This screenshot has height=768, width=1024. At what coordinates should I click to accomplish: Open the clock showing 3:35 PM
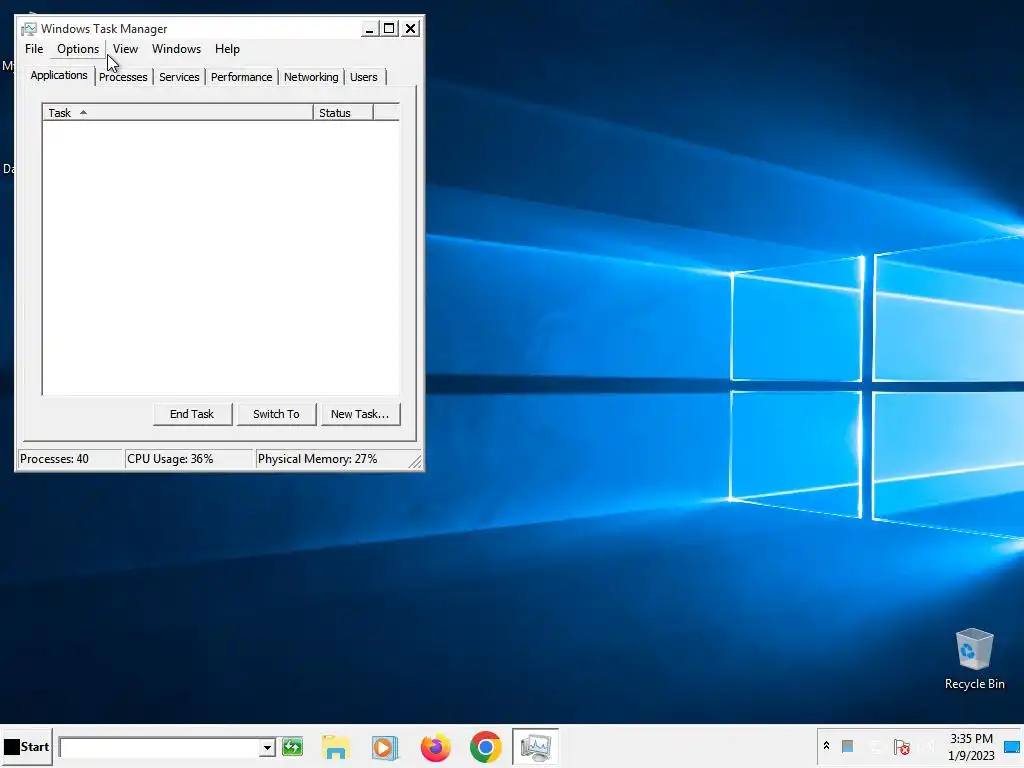[x=971, y=746]
